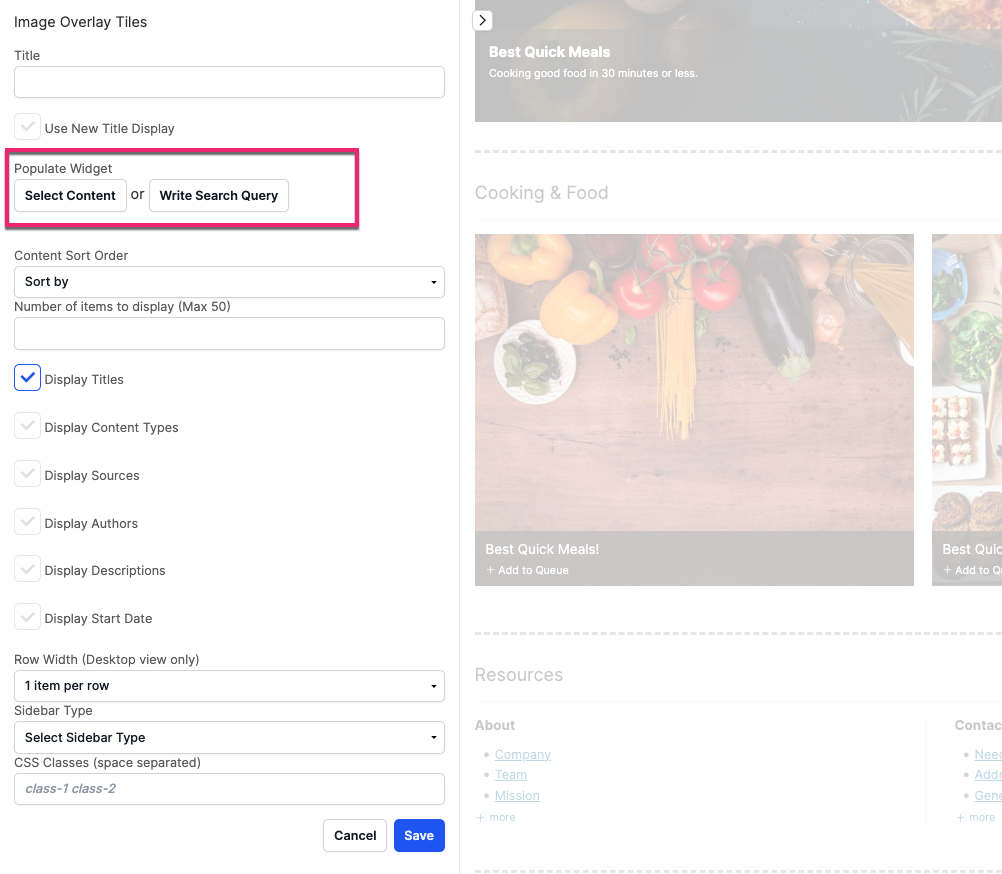Expand the Select Sidebar Type dropdown
Image resolution: width=1002 pixels, height=874 pixels.
coord(229,738)
